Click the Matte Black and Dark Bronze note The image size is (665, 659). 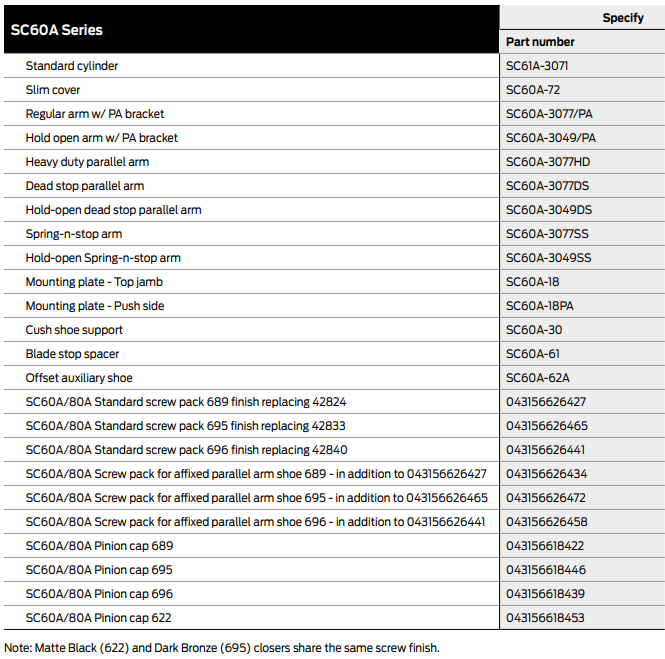[x=221, y=647]
